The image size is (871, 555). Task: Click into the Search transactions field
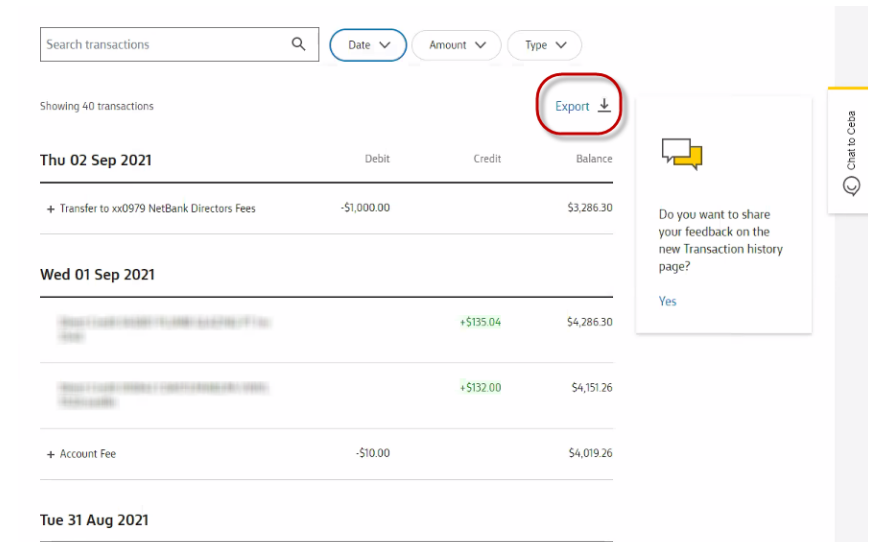click(x=165, y=44)
